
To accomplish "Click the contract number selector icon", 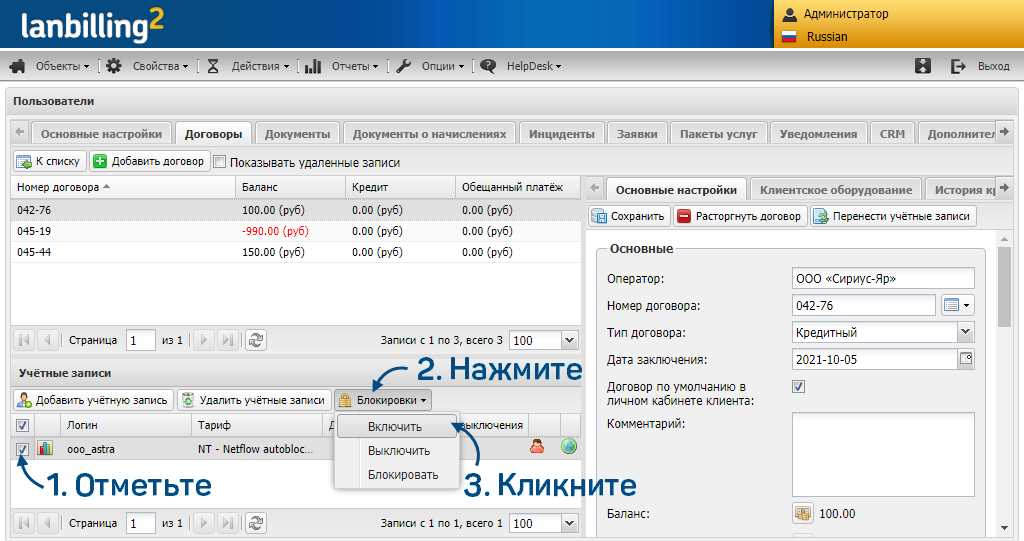I will (x=957, y=305).
